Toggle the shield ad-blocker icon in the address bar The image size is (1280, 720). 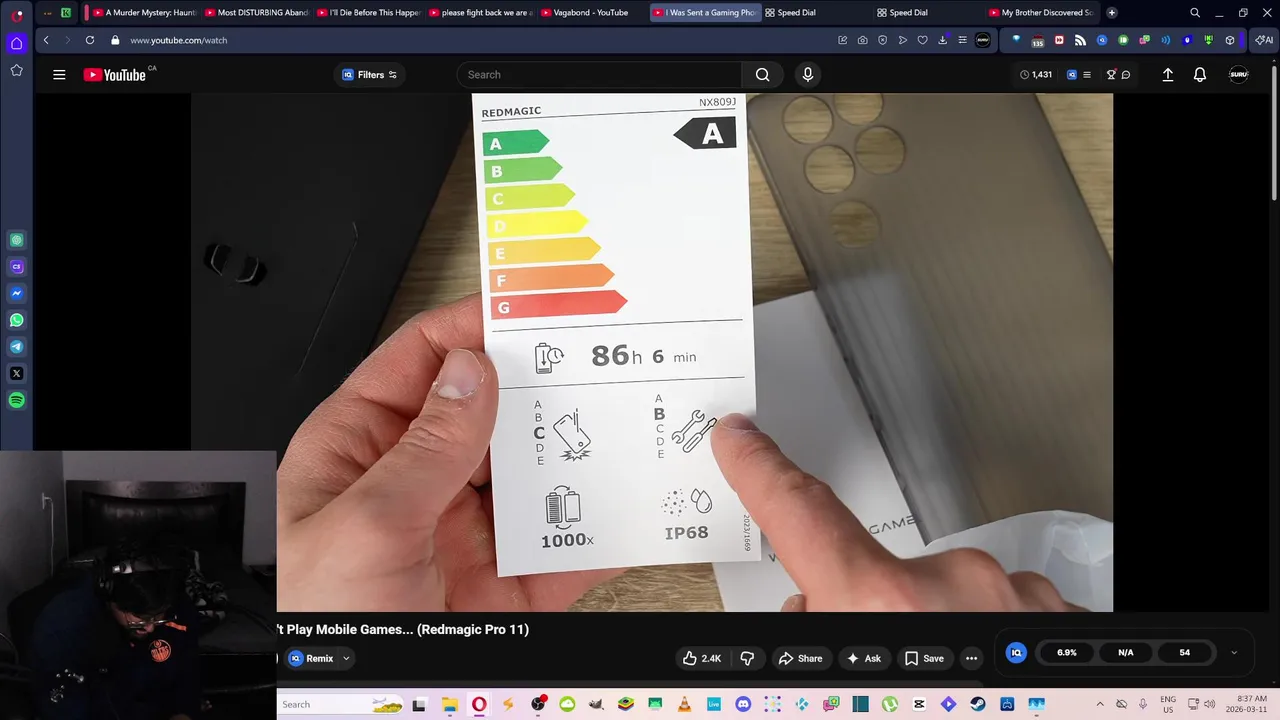coord(882,40)
